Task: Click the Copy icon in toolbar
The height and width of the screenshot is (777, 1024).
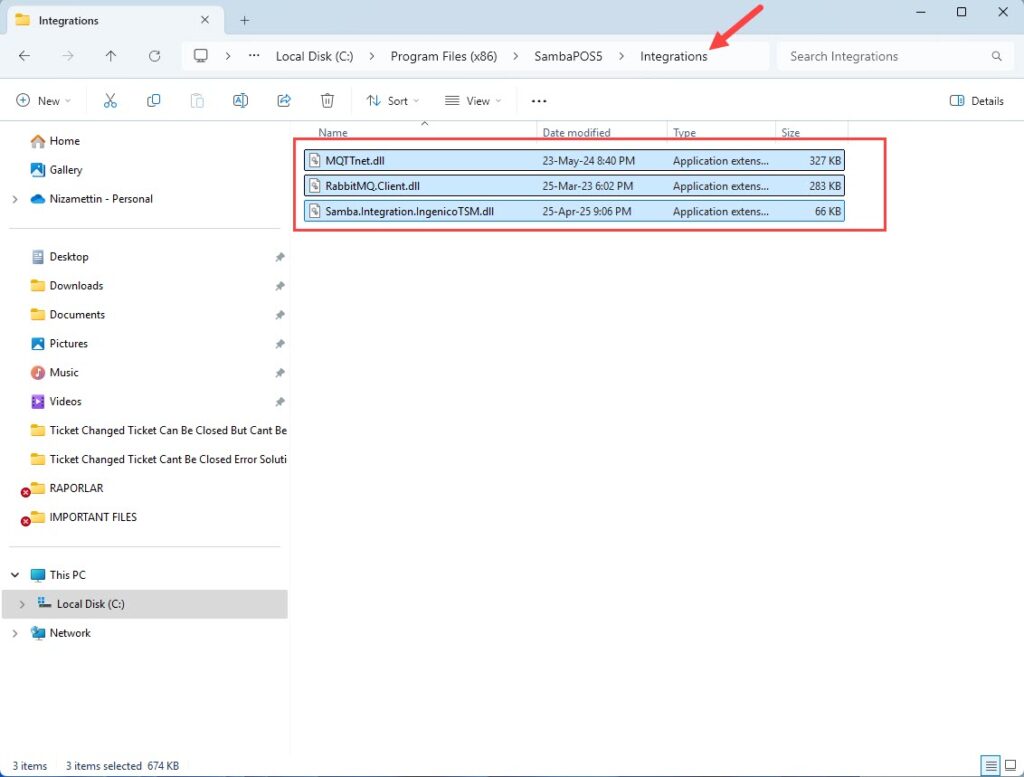Action: tap(153, 101)
